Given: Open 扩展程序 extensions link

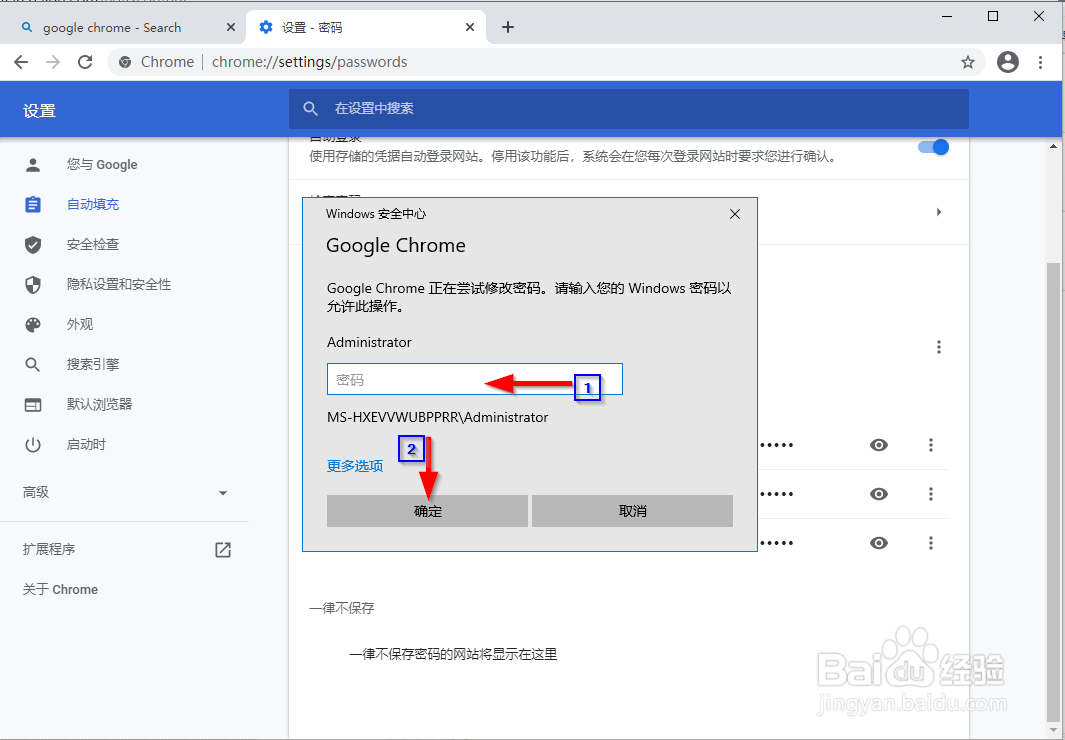Looking at the screenshot, I should coord(49,549).
